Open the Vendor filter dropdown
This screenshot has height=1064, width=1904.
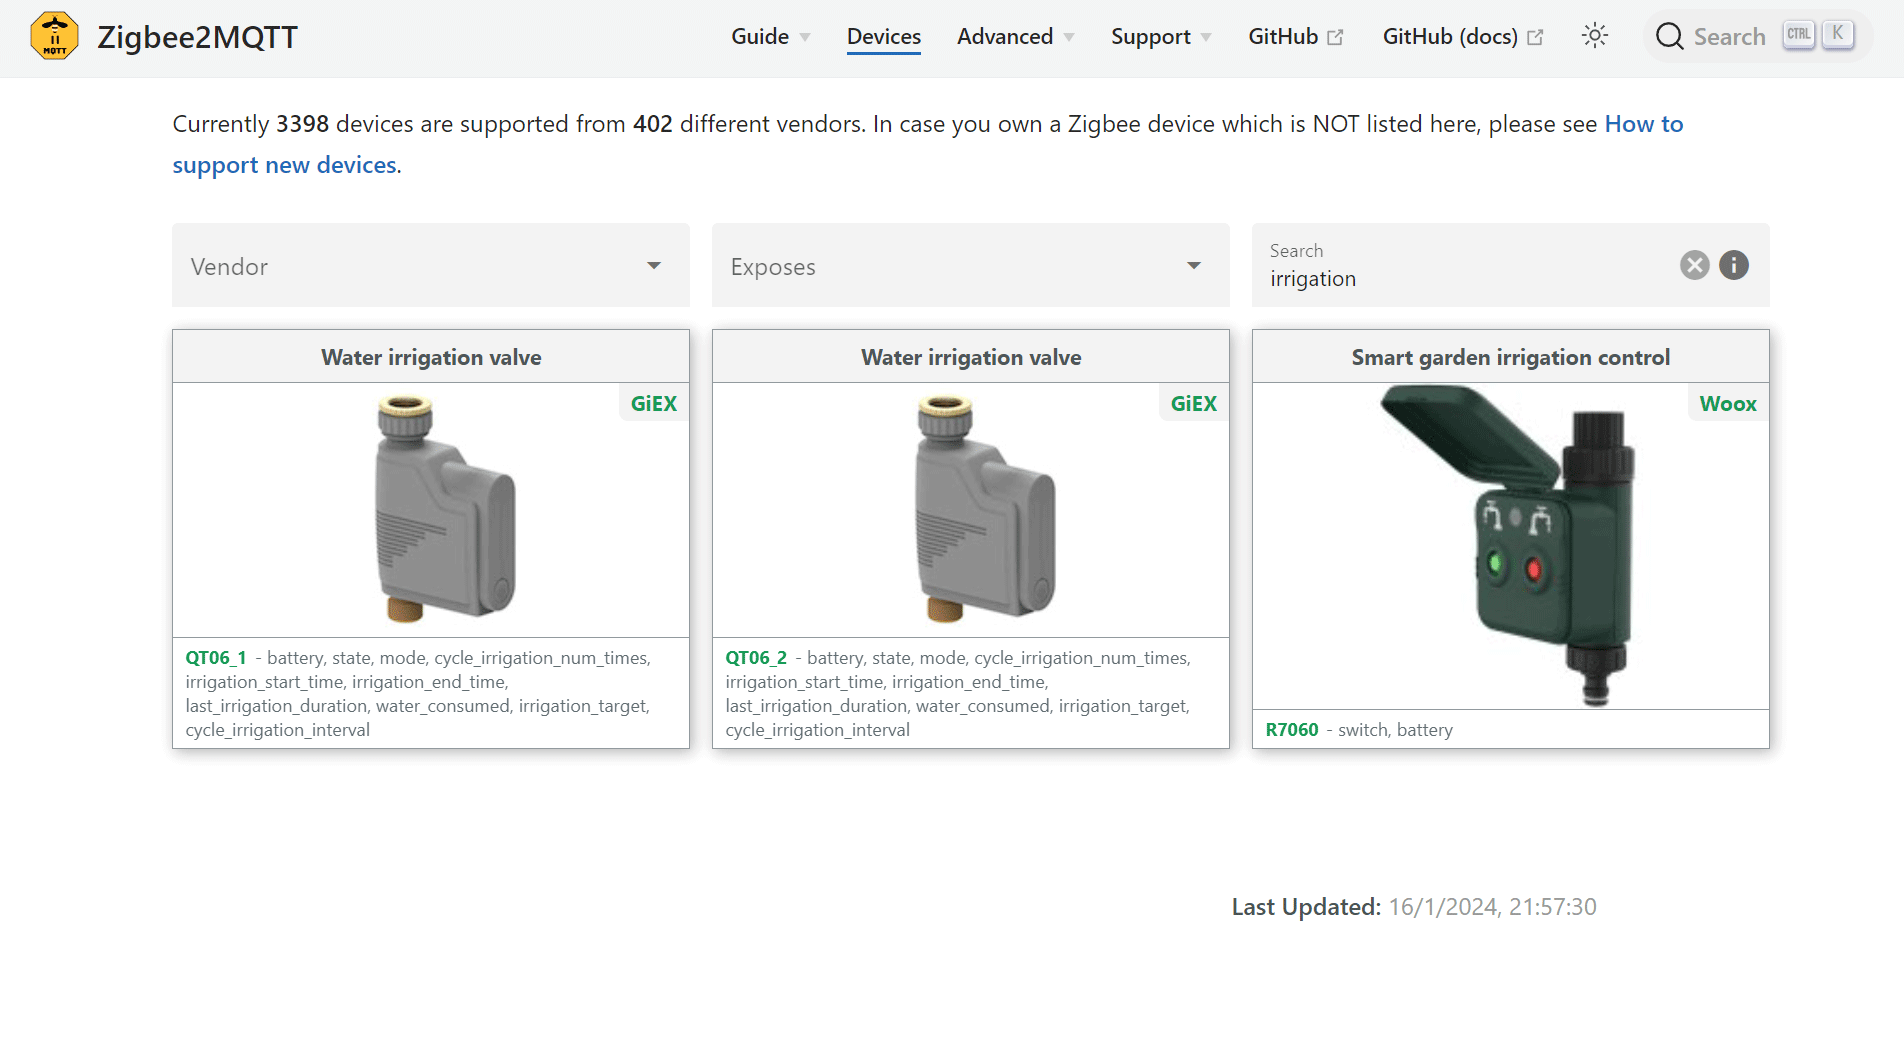pyautogui.click(x=431, y=265)
